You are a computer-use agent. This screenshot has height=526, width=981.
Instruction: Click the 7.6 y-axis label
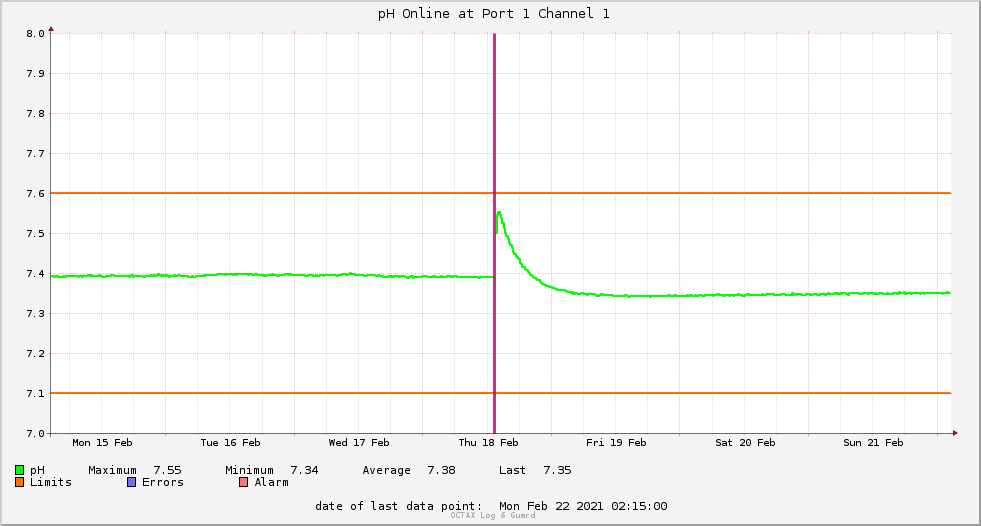36,194
